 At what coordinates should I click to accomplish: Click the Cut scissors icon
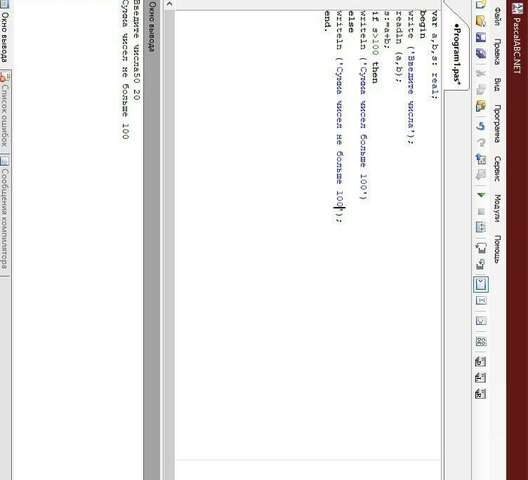(x=481, y=72)
